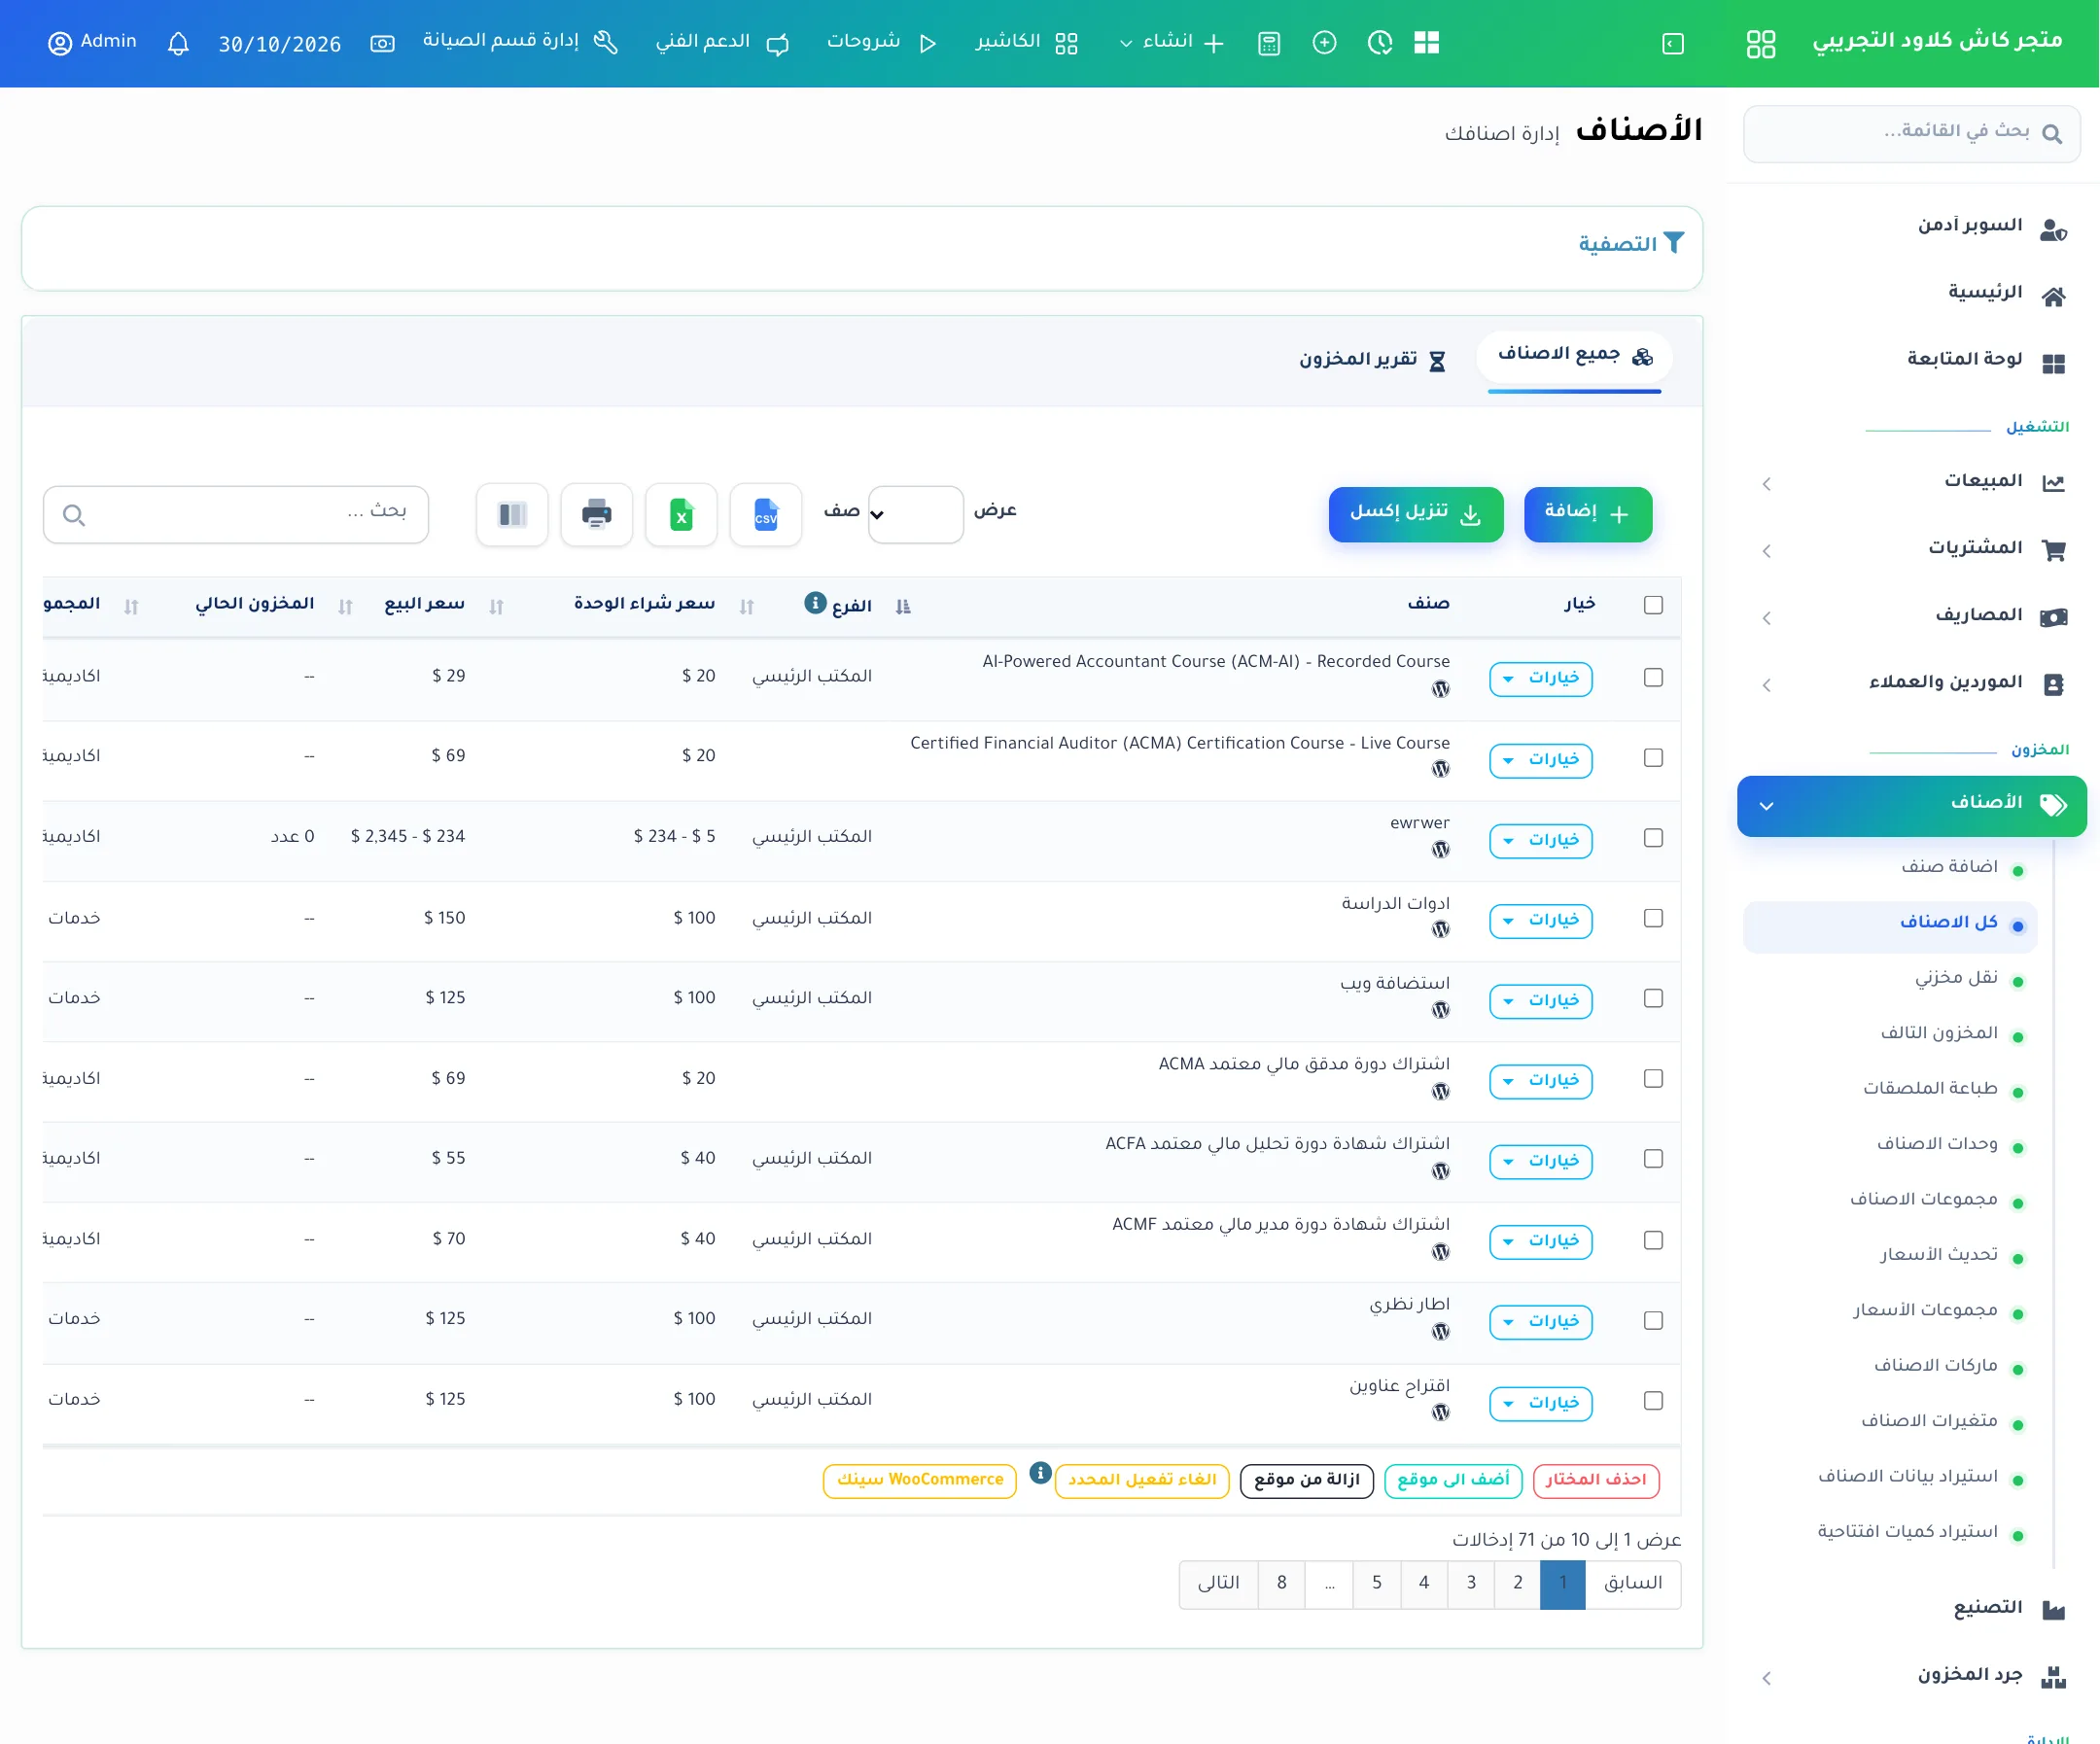The width and height of the screenshot is (2100, 1744).
Task: Click the clock icon in top bar
Action: [1380, 43]
